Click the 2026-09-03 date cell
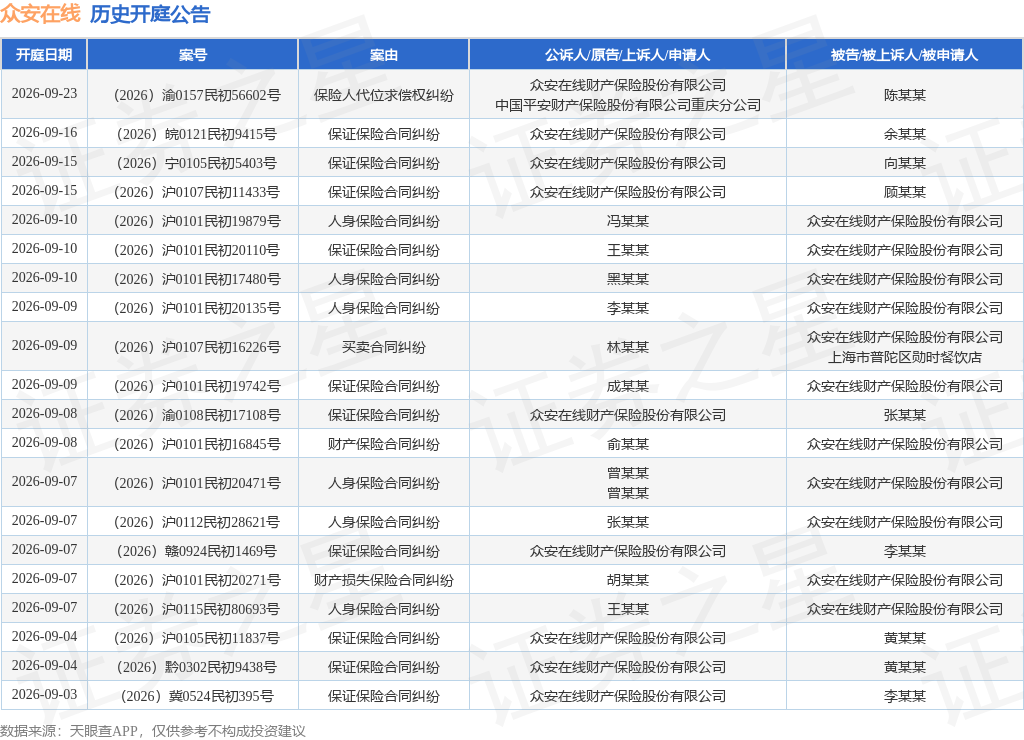Image resolution: width=1024 pixels, height=740 pixels. pos(44,694)
